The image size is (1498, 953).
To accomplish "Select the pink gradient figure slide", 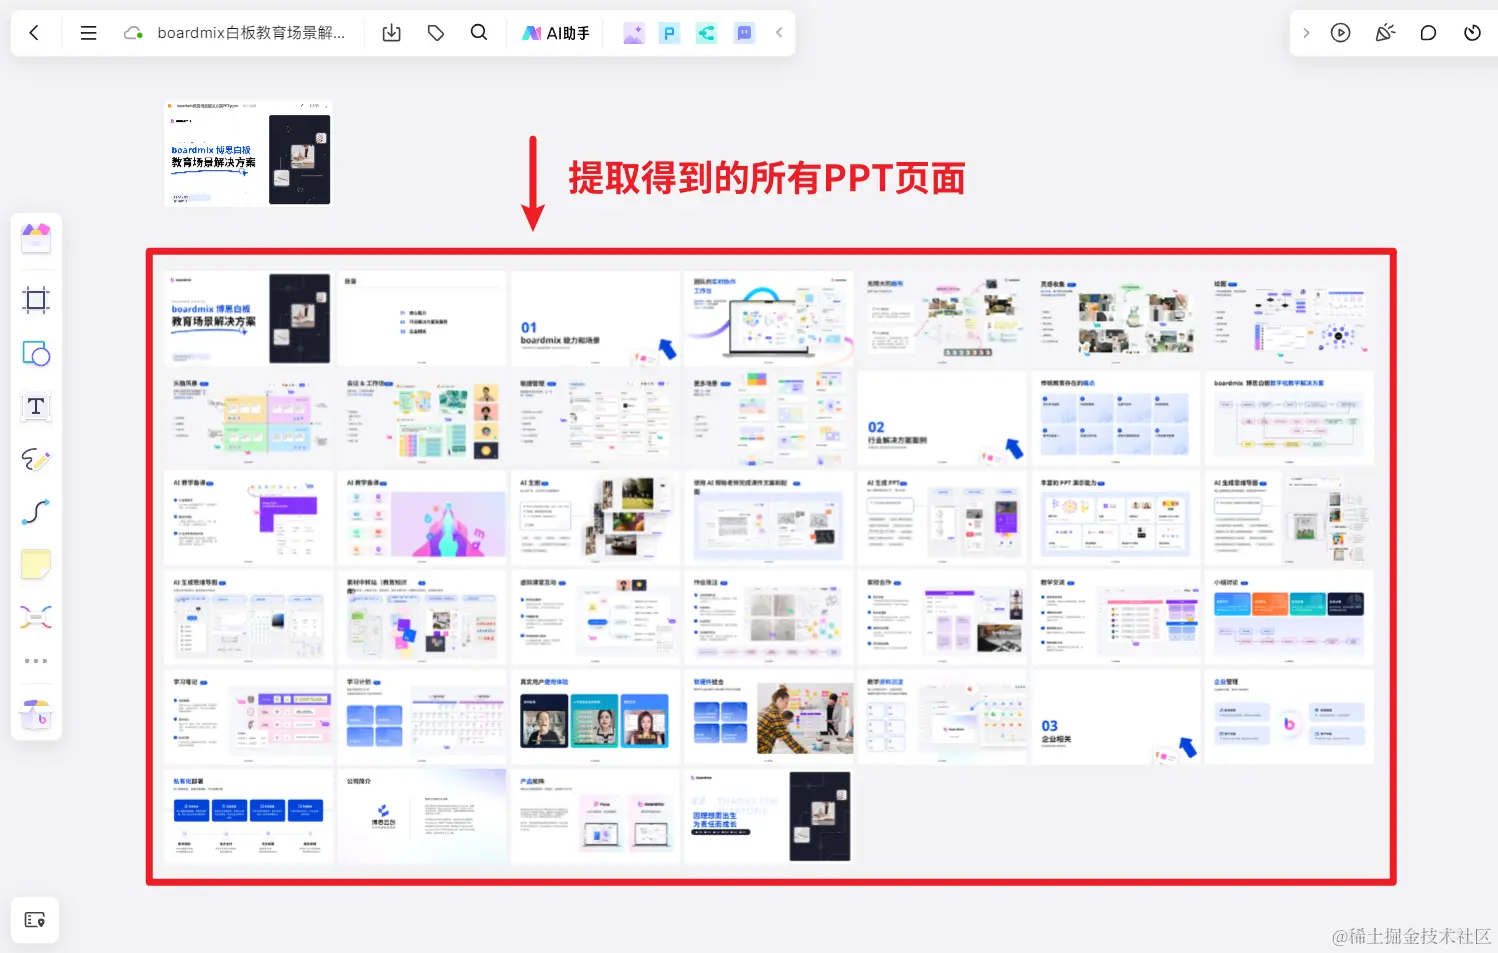I will [x=421, y=517].
